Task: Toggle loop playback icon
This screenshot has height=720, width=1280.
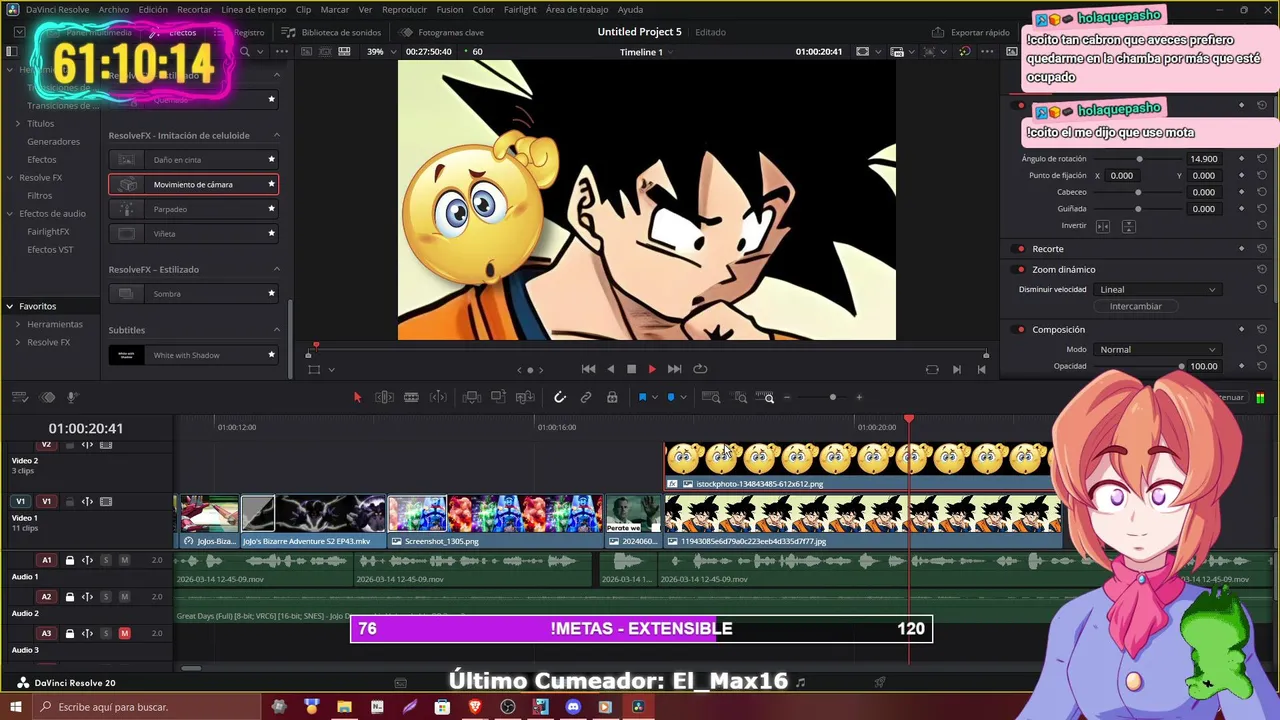Action: pyautogui.click(x=700, y=369)
